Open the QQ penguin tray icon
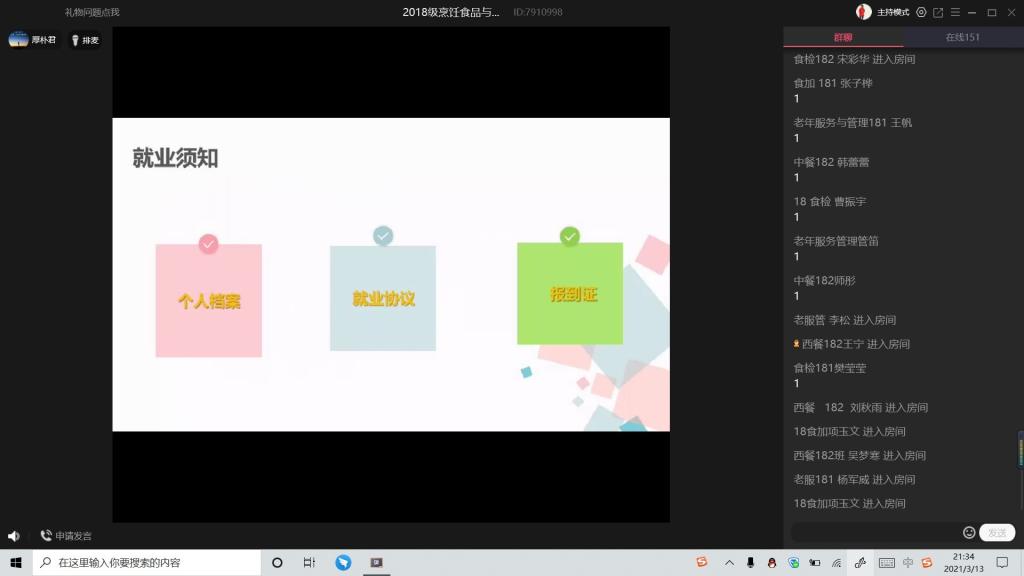The height and width of the screenshot is (576, 1024). (x=772, y=563)
